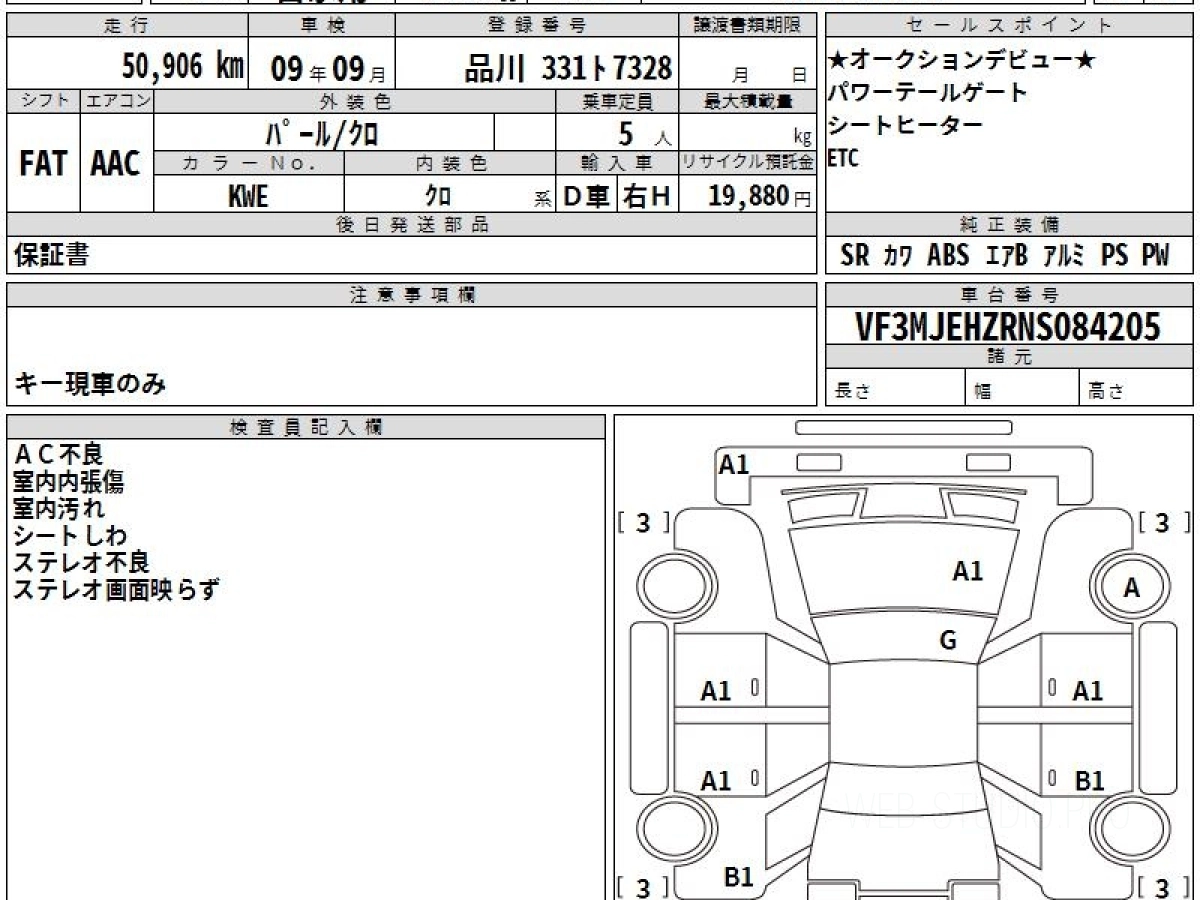Viewport: 1200px width, 900px height.
Task: Click registration number 品川 331ト7328
Action: point(568,68)
